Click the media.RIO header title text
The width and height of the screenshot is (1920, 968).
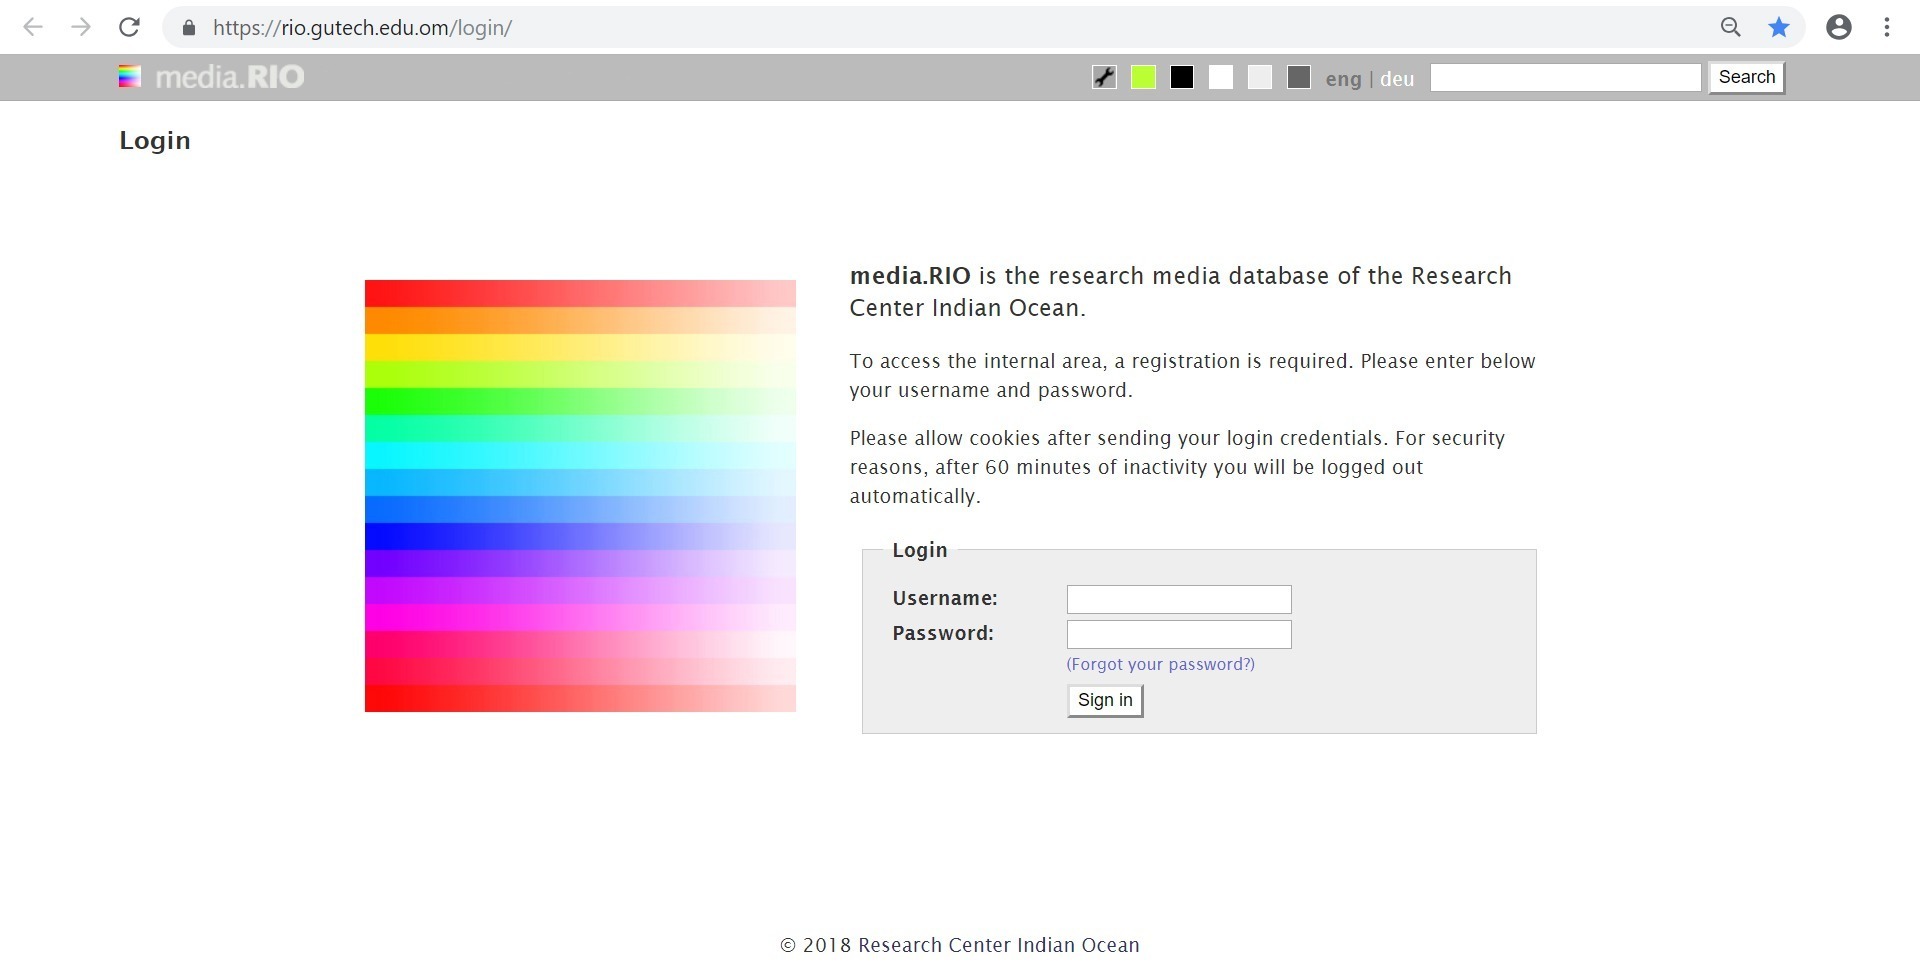230,77
